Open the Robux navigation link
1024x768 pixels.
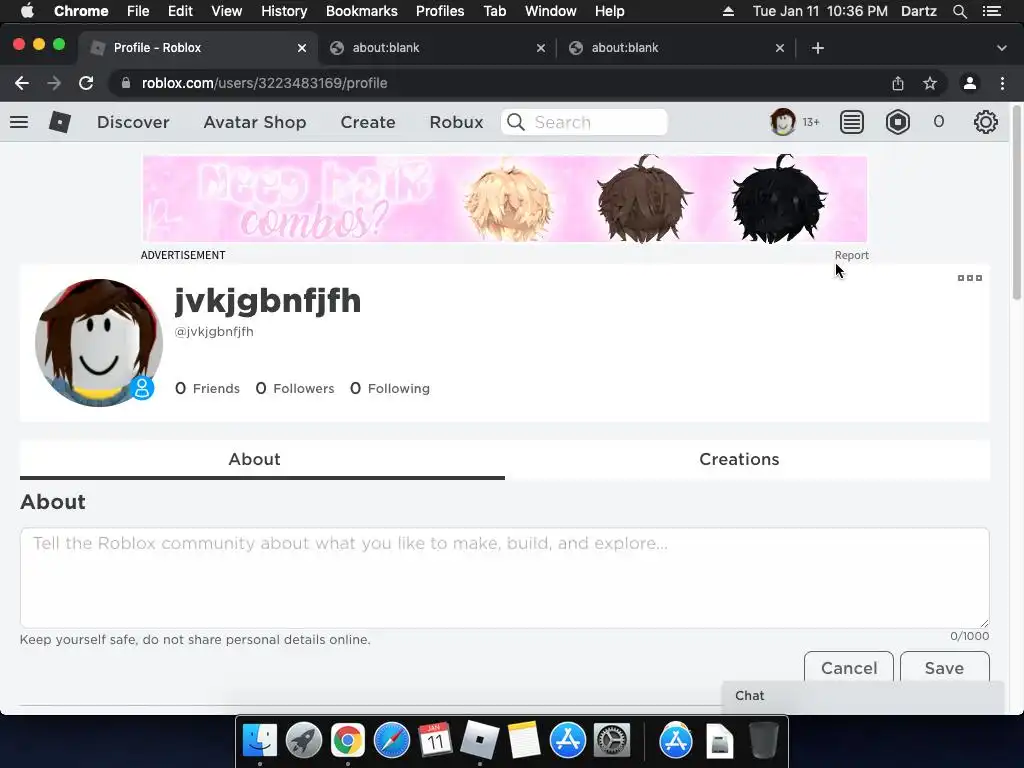pos(456,122)
